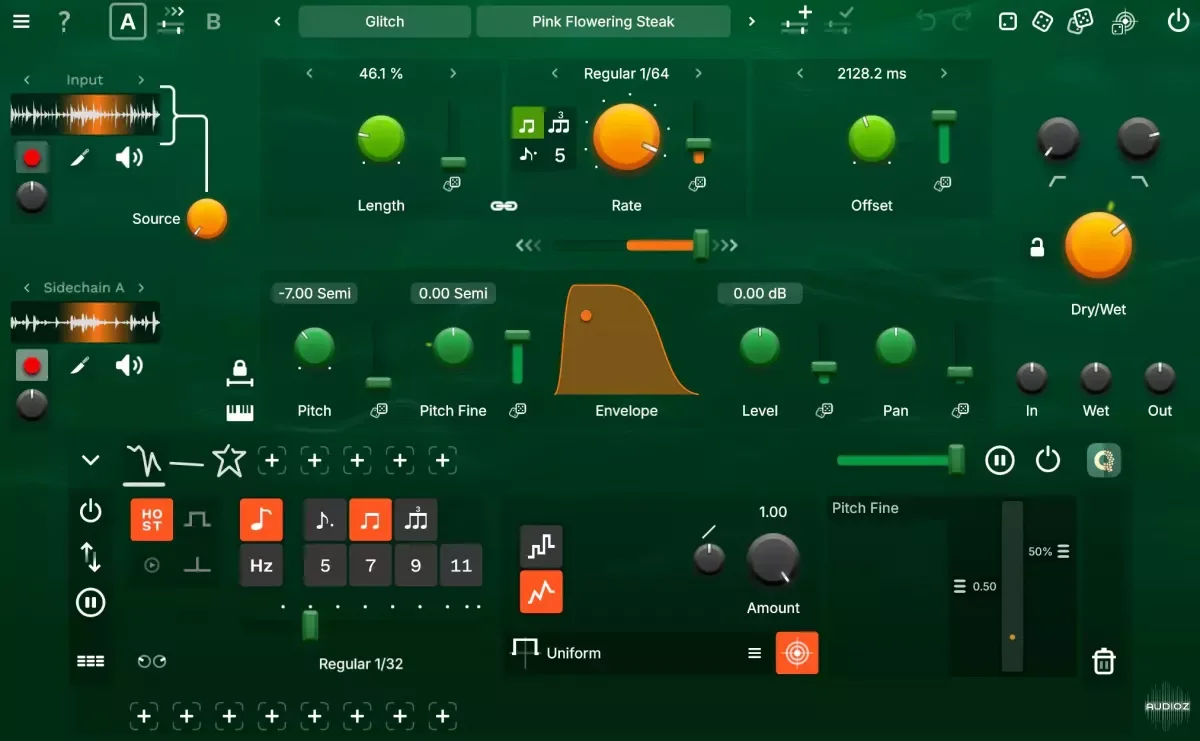This screenshot has width=1200, height=741.
Task: Open the hamburger main menu
Action: 21,21
